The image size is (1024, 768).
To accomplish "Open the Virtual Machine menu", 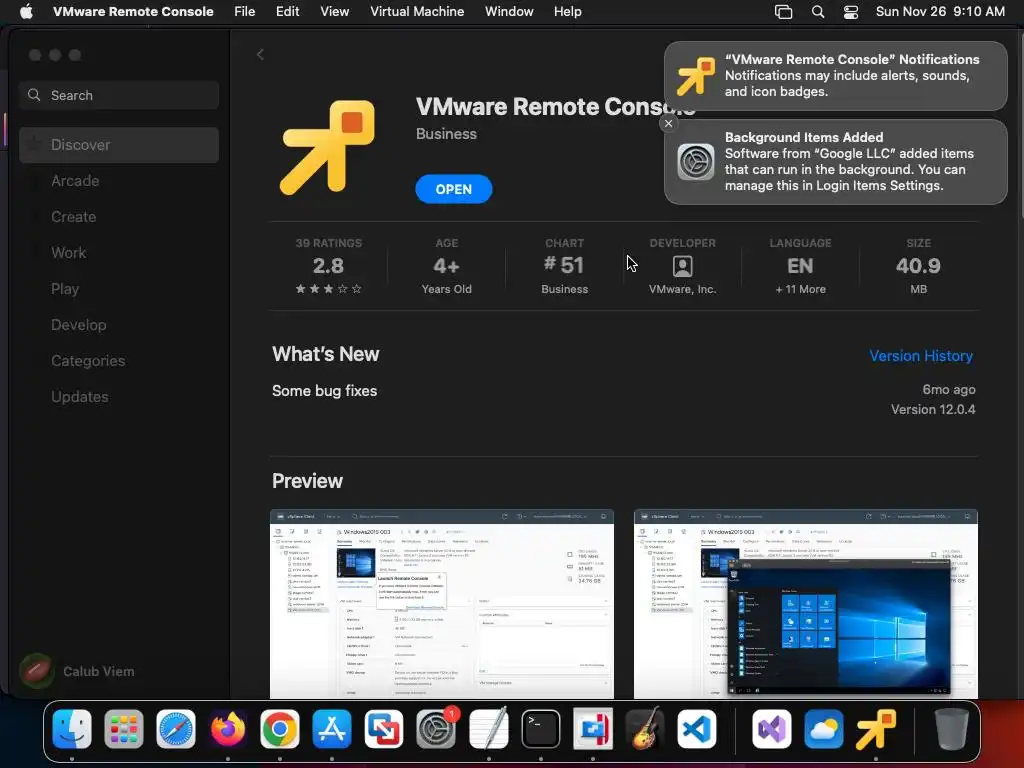I will pos(417,11).
